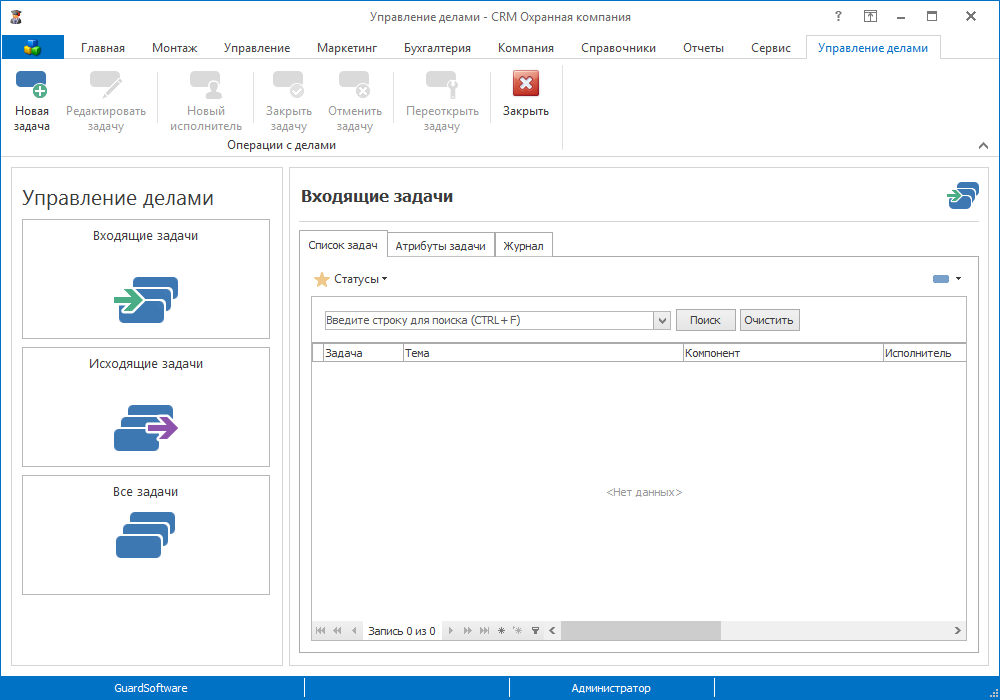
Task: Sort by the Исполнитель column header
Action: click(x=925, y=353)
